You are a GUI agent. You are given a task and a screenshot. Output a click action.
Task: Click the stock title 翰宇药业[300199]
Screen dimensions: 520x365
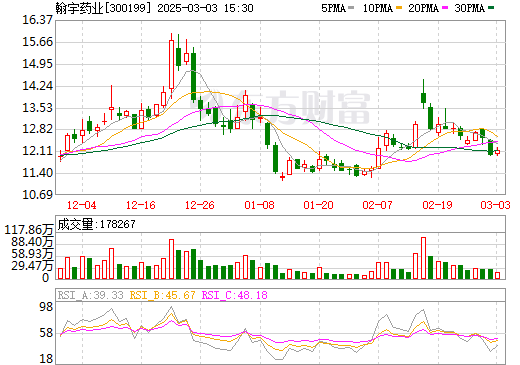click(103, 8)
